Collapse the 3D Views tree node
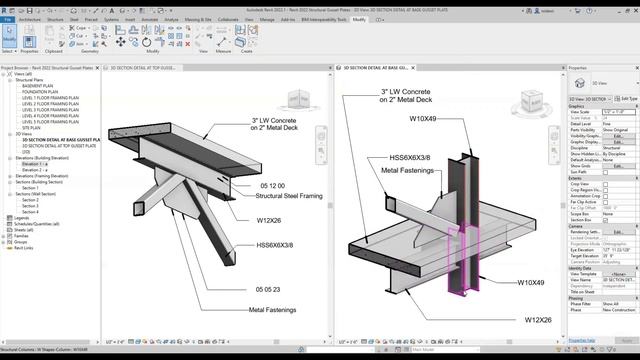The height and width of the screenshot is (360, 640). click(x=10, y=134)
